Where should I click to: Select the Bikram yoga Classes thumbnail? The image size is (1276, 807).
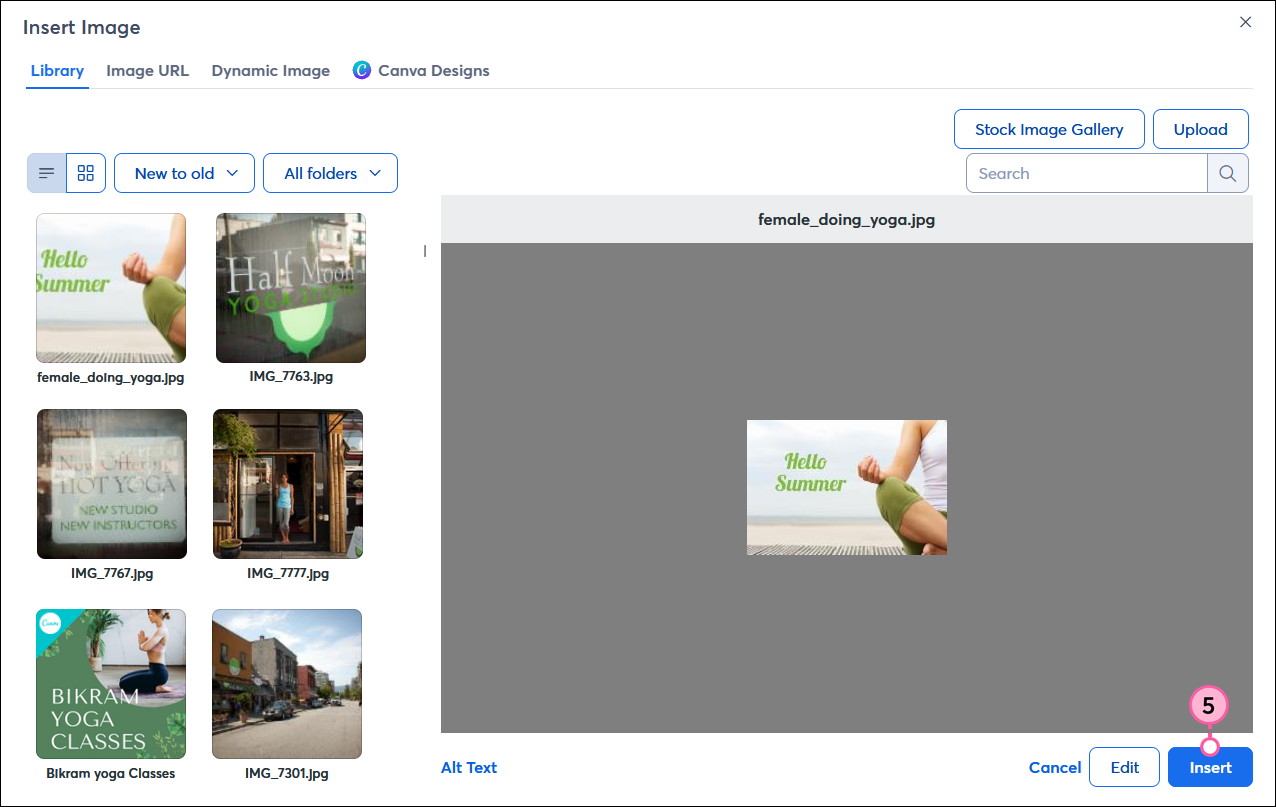(111, 684)
